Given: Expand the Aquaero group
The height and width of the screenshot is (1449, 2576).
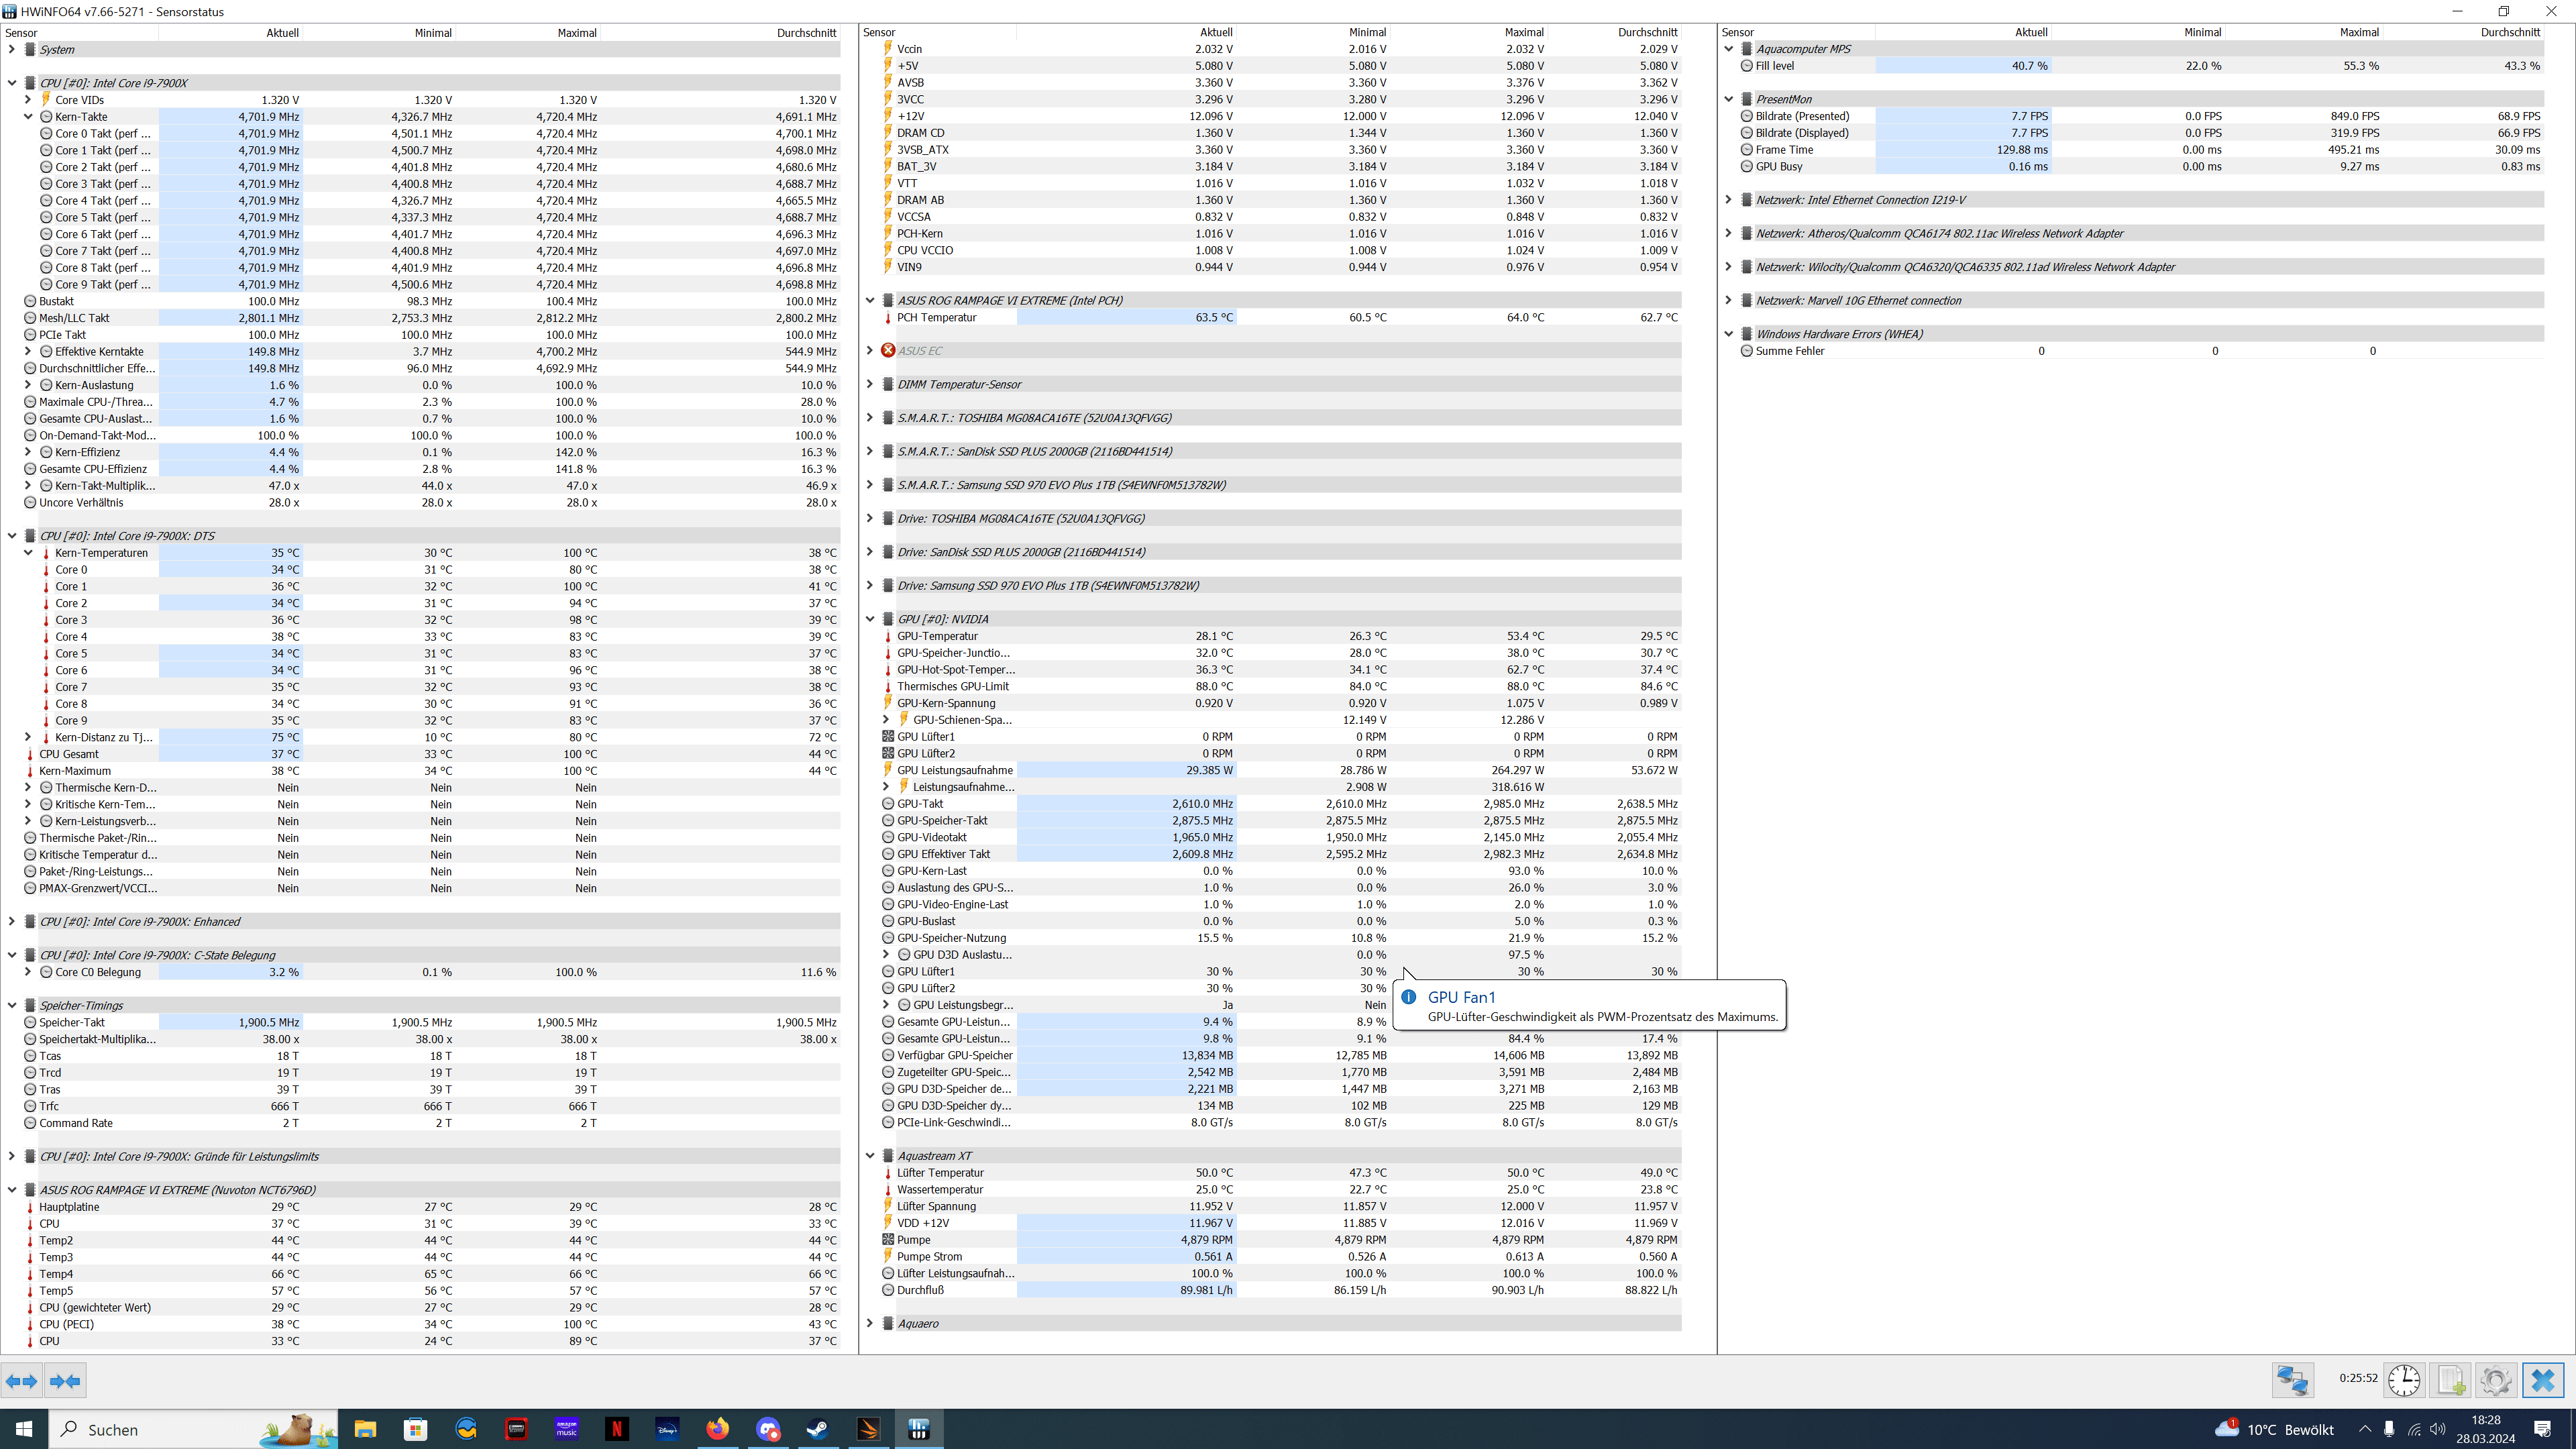Looking at the screenshot, I should pyautogui.click(x=870, y=1324).
